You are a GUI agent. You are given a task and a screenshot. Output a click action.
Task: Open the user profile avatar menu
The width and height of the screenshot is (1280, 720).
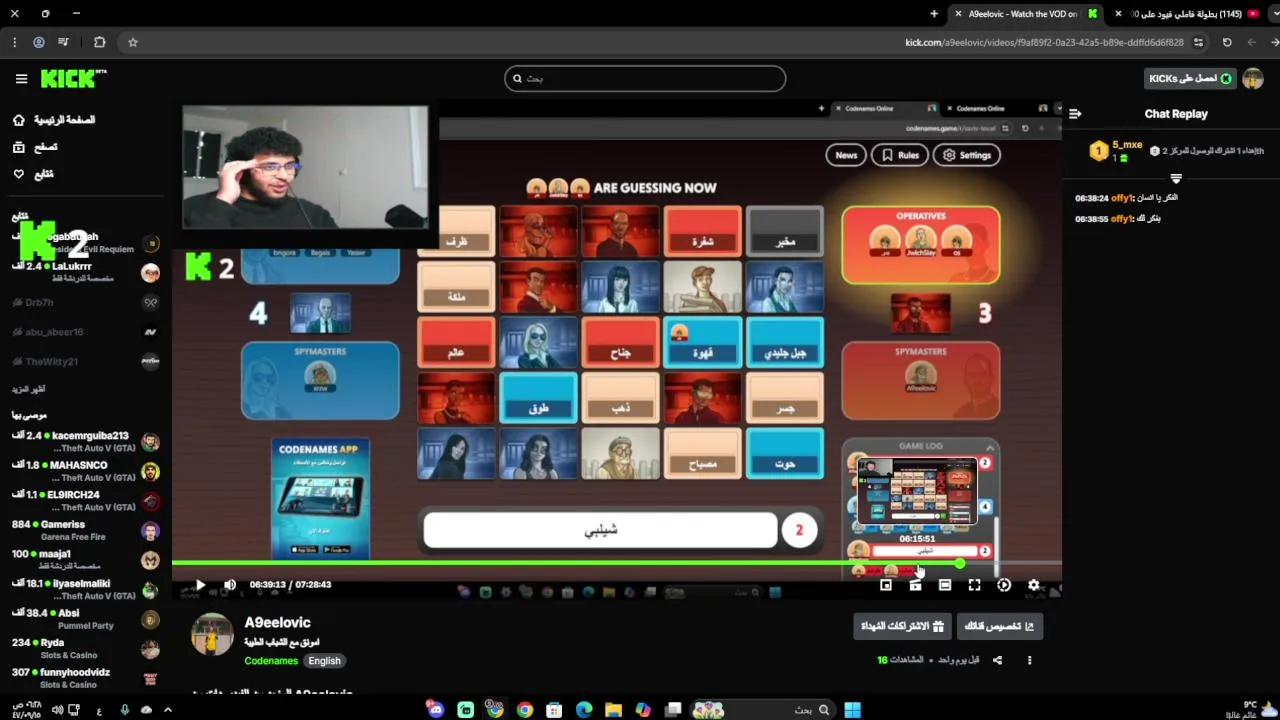[1253, 79]
